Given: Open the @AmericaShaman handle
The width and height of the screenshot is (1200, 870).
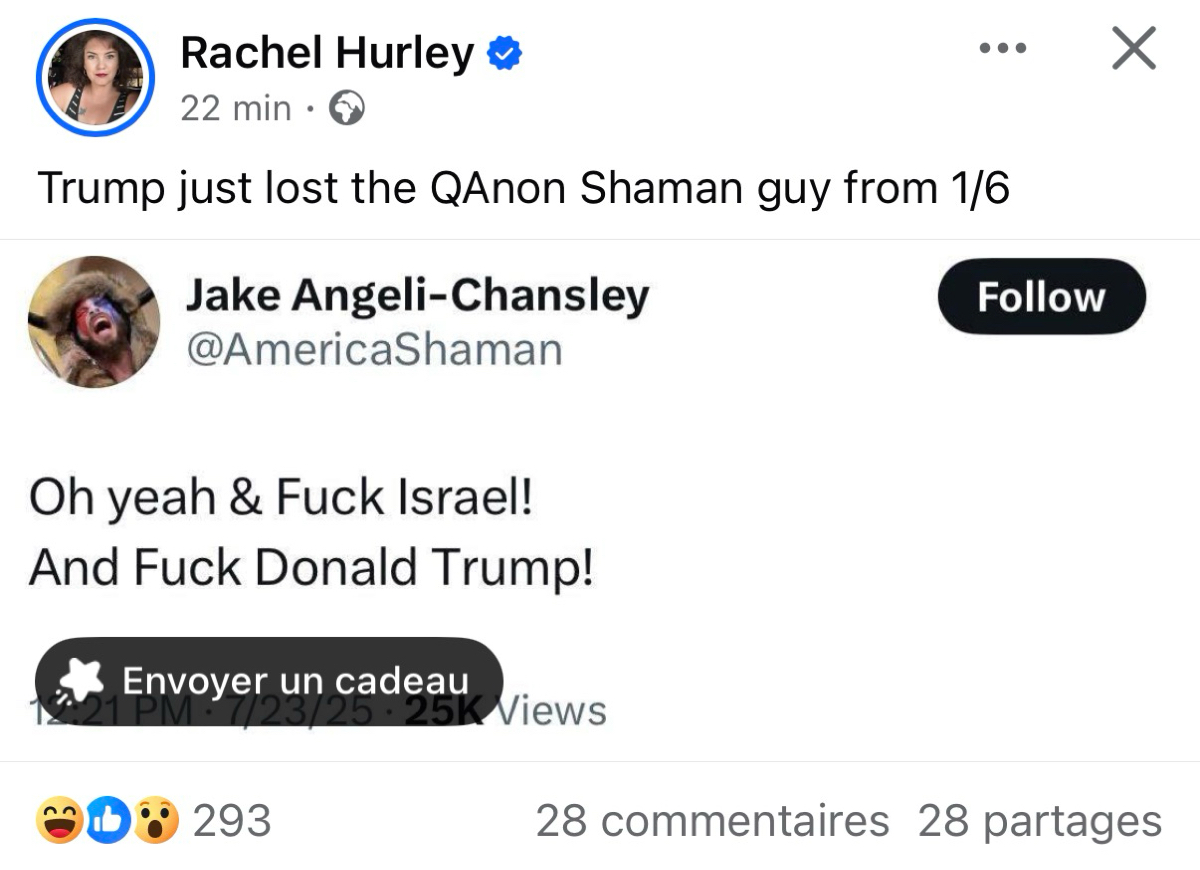Looking at the screenshot, I should (x=374, y=350).
